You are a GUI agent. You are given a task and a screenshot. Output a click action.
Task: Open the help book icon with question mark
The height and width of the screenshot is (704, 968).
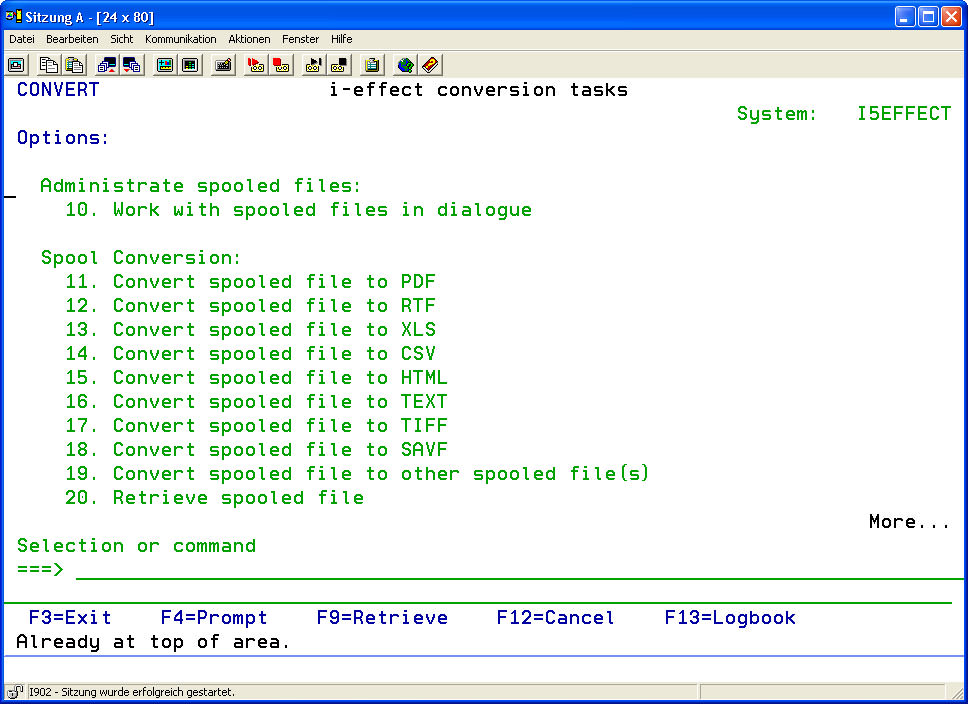coord(430,65)
